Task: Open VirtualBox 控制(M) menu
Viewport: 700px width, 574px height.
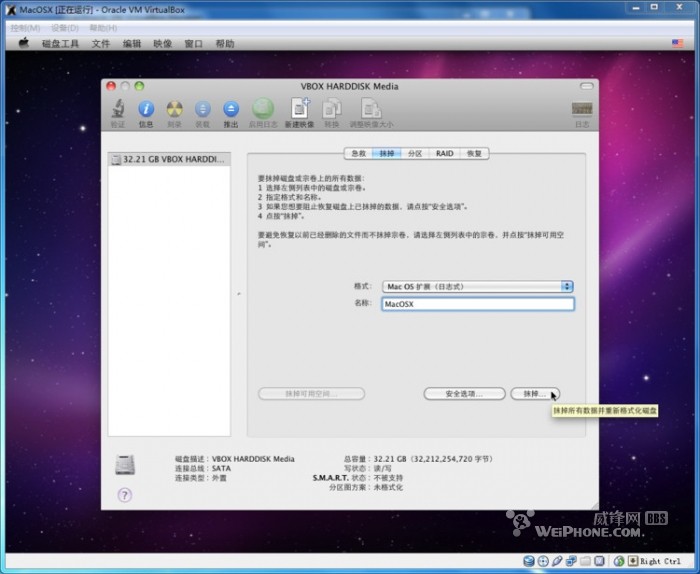Action: [25, 28]
